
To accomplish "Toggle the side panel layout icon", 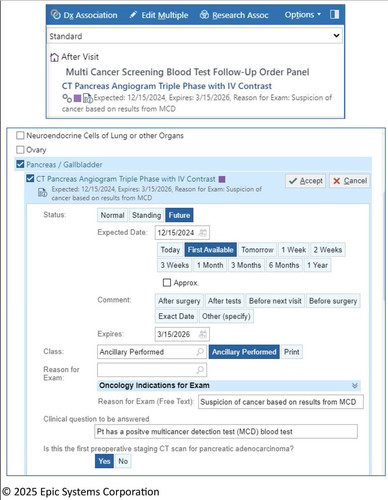I will pos(334,14).
